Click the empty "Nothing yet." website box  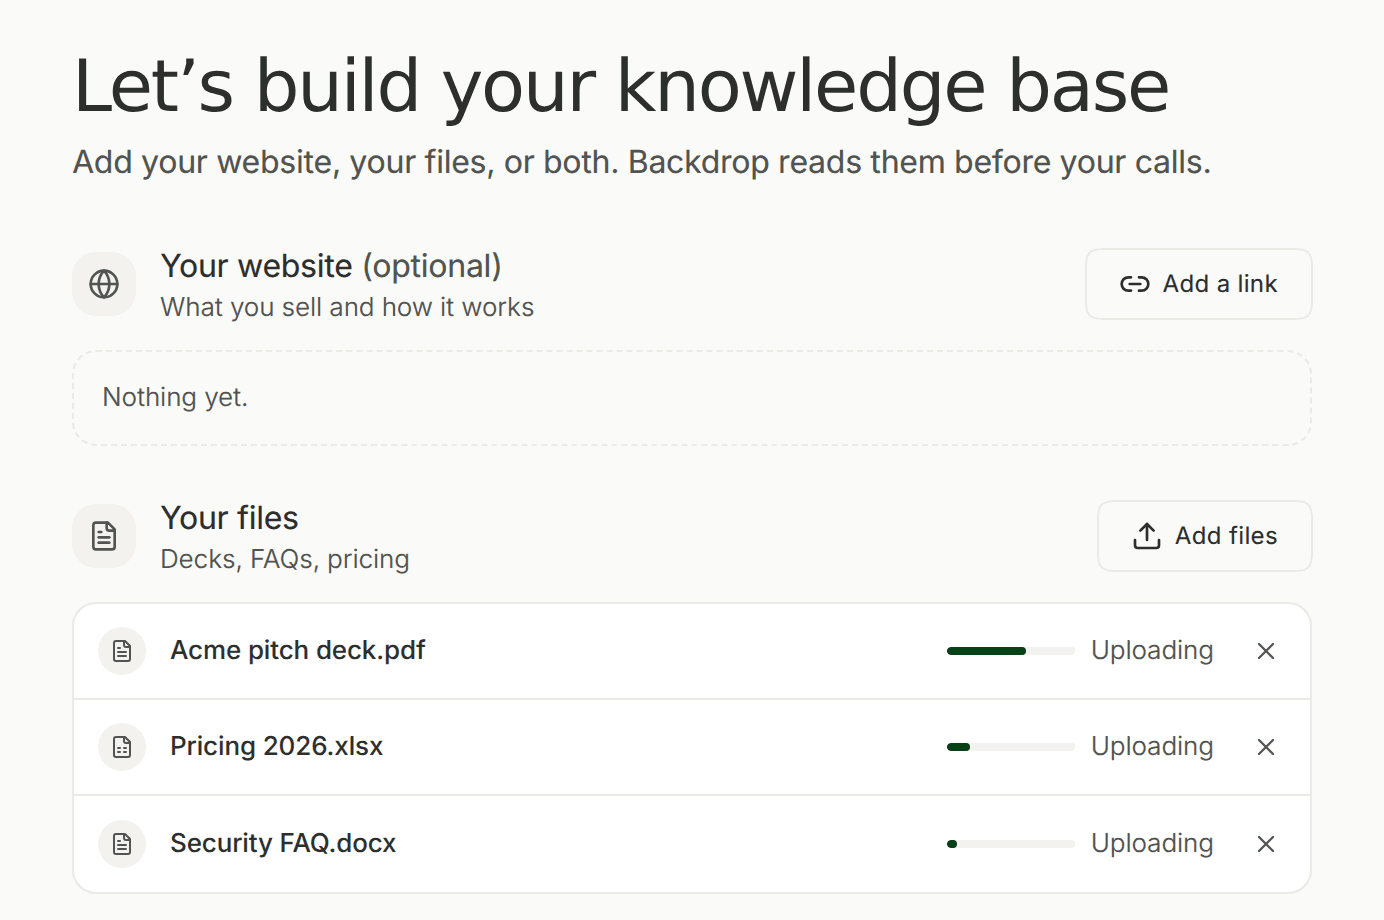coord(692,398)
